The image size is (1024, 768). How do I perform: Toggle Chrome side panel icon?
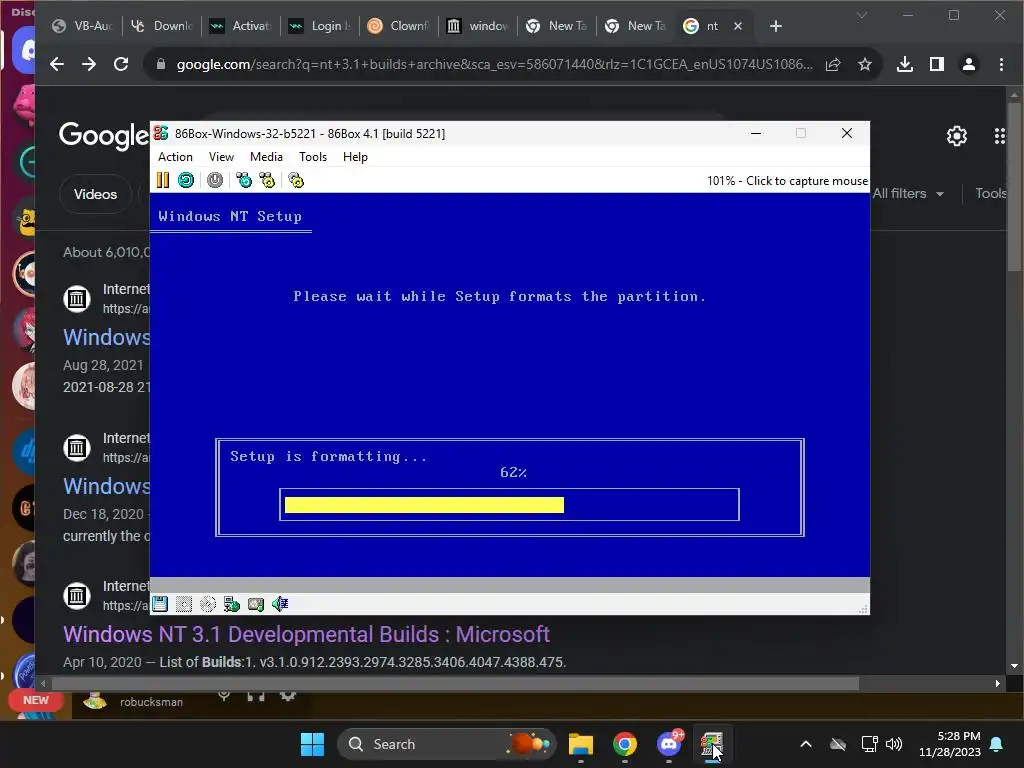pyautogui.click(x=936, y=64)
